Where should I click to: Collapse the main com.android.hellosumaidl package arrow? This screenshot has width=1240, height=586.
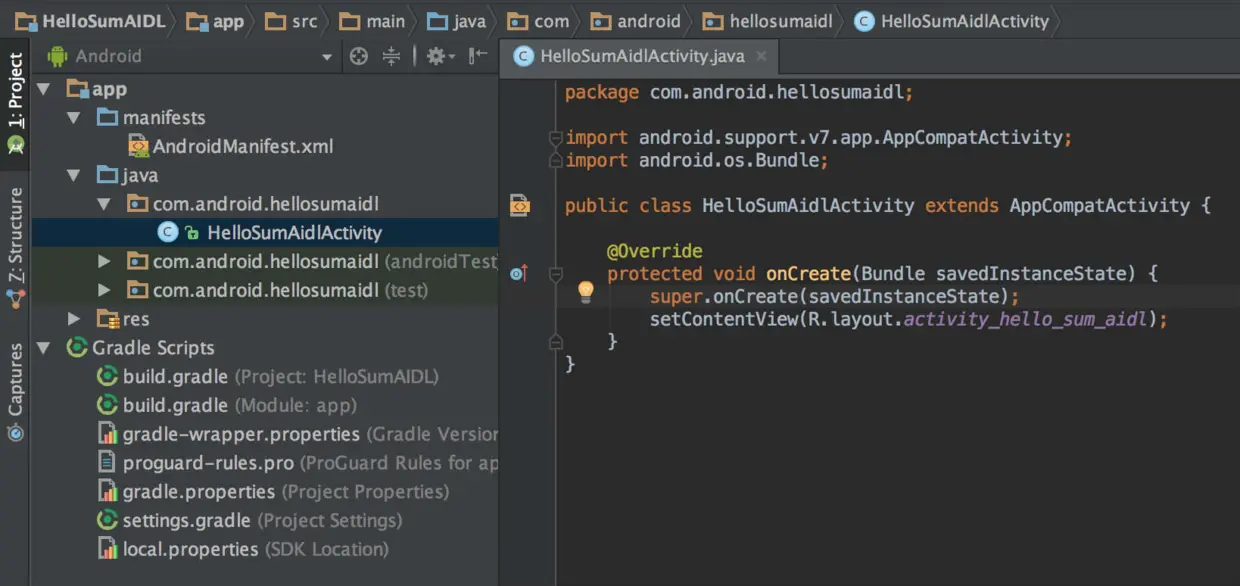pos(104,204)
